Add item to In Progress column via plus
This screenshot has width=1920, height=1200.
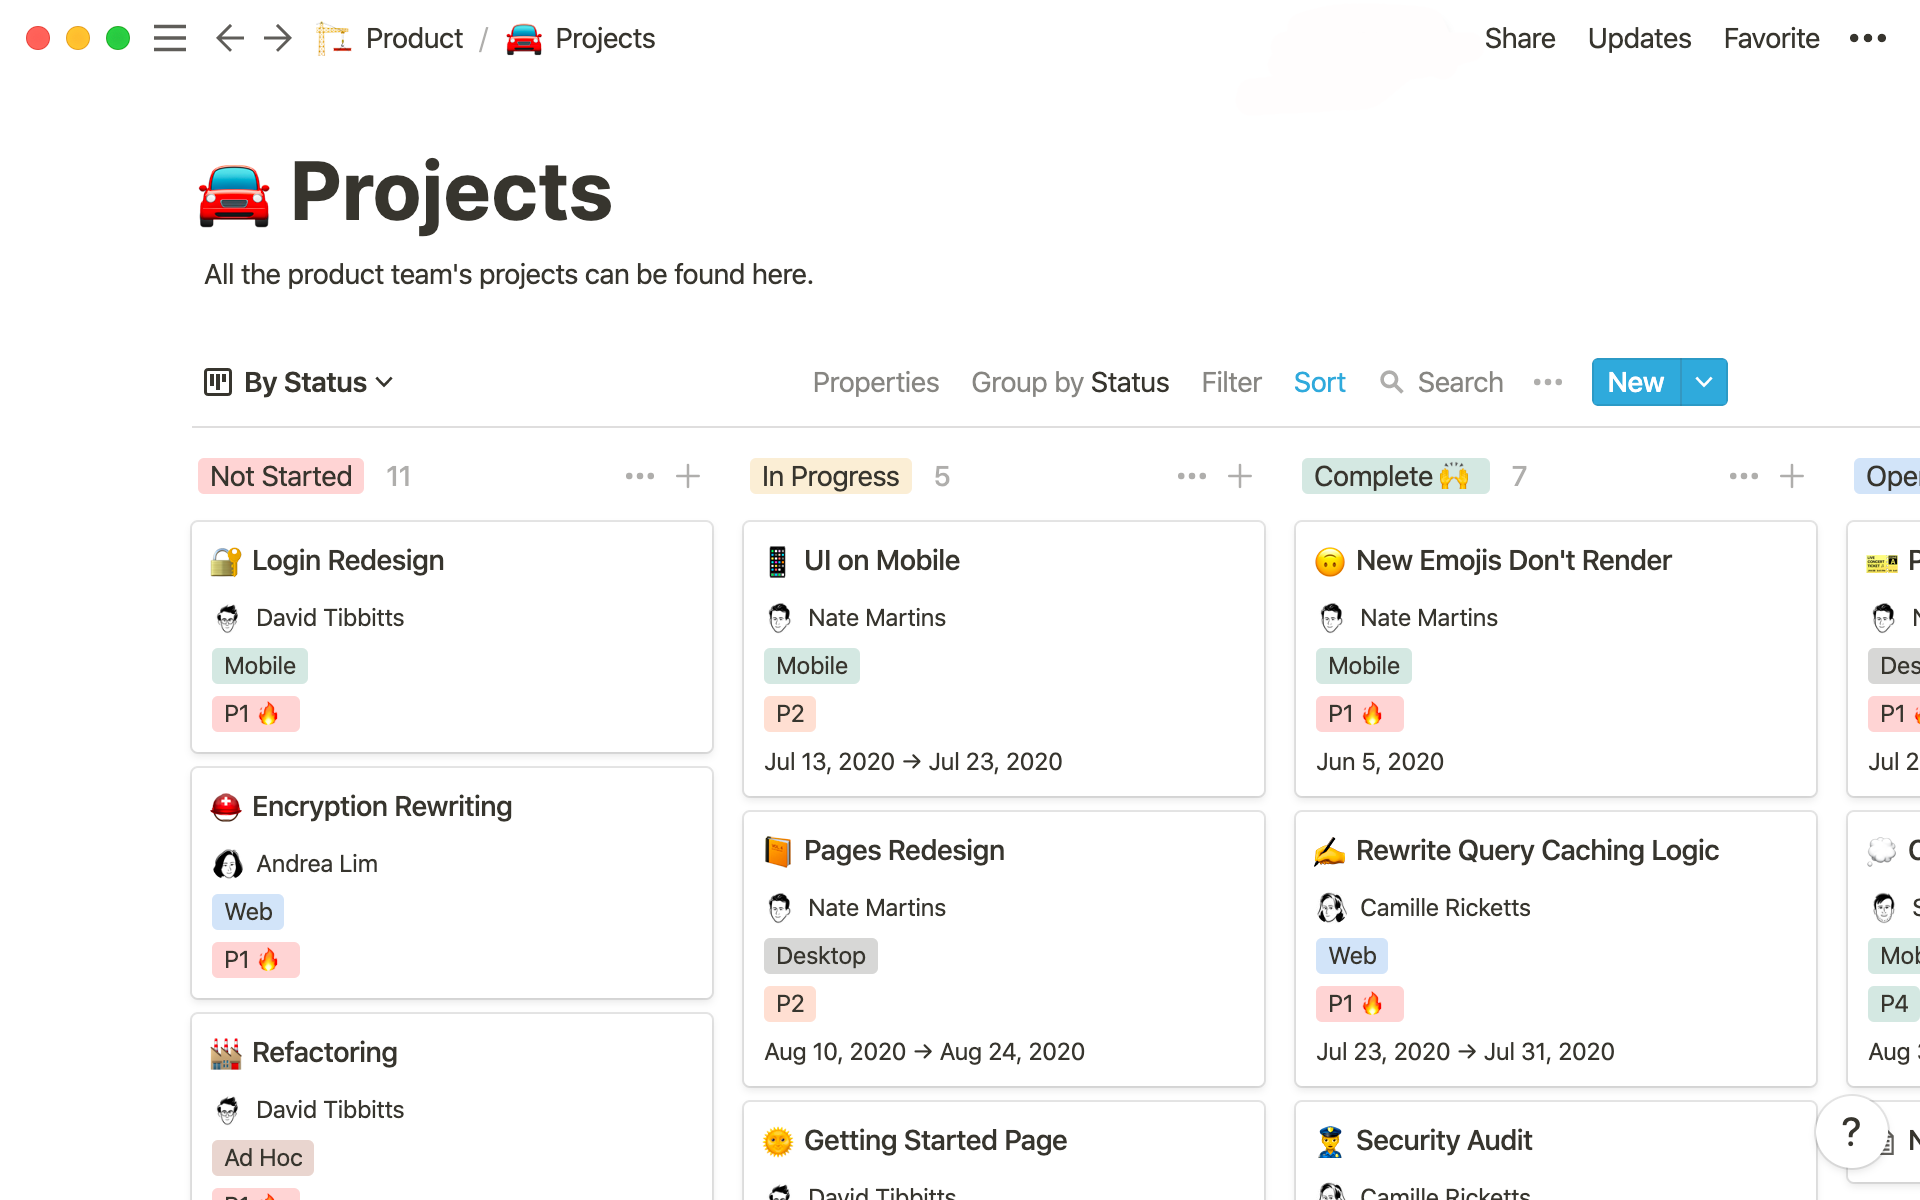pos(1239,476)
